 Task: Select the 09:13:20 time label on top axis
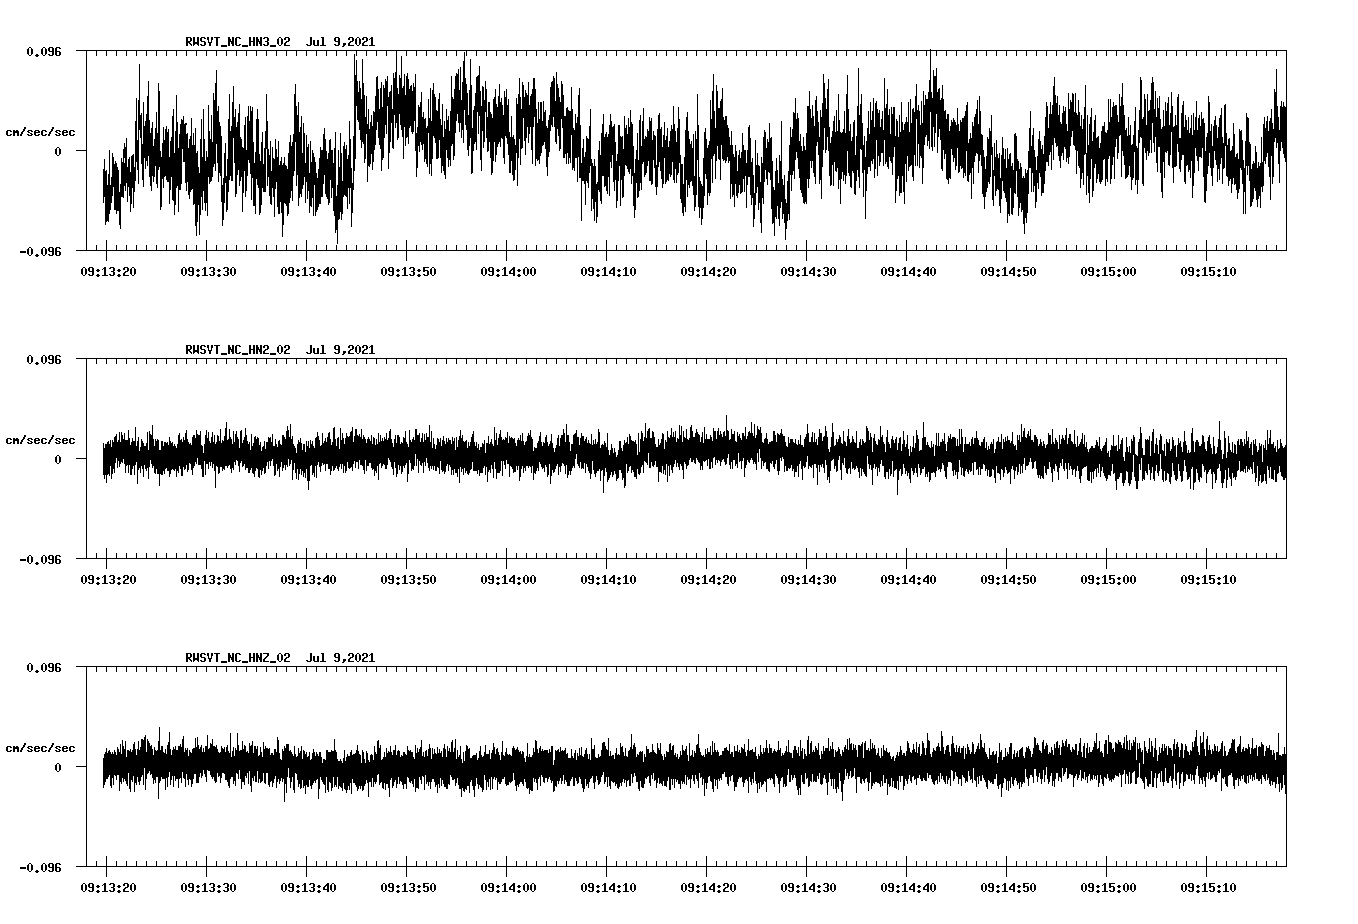[108, 270]
